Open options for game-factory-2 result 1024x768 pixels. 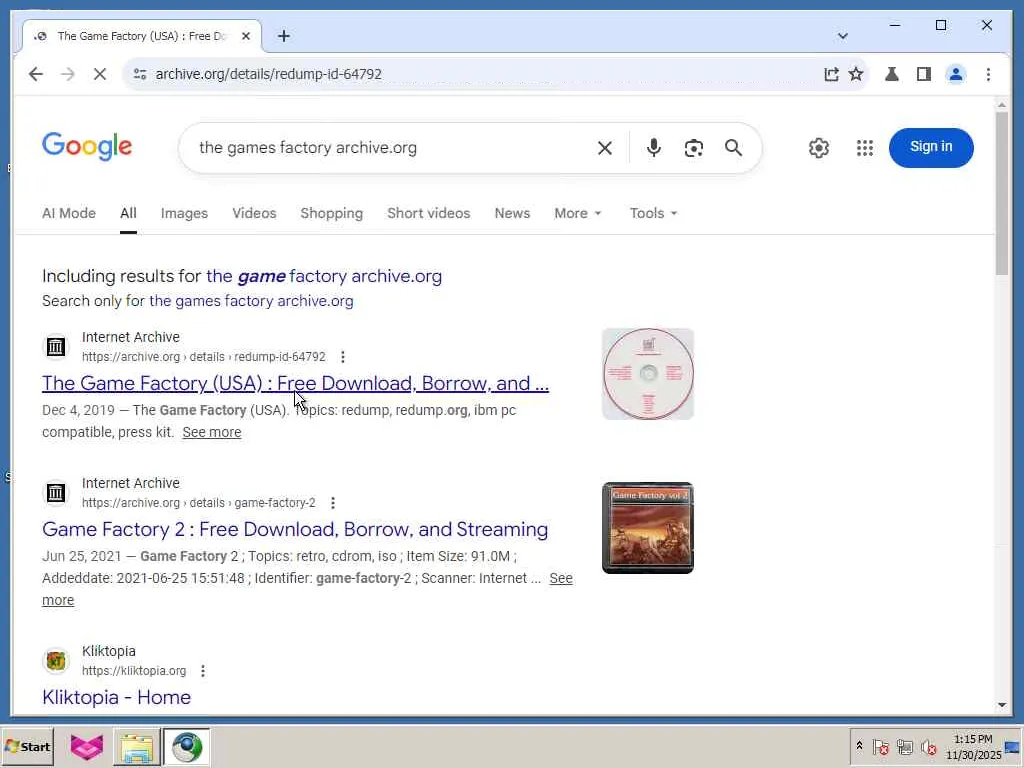[x=332, y=503]
